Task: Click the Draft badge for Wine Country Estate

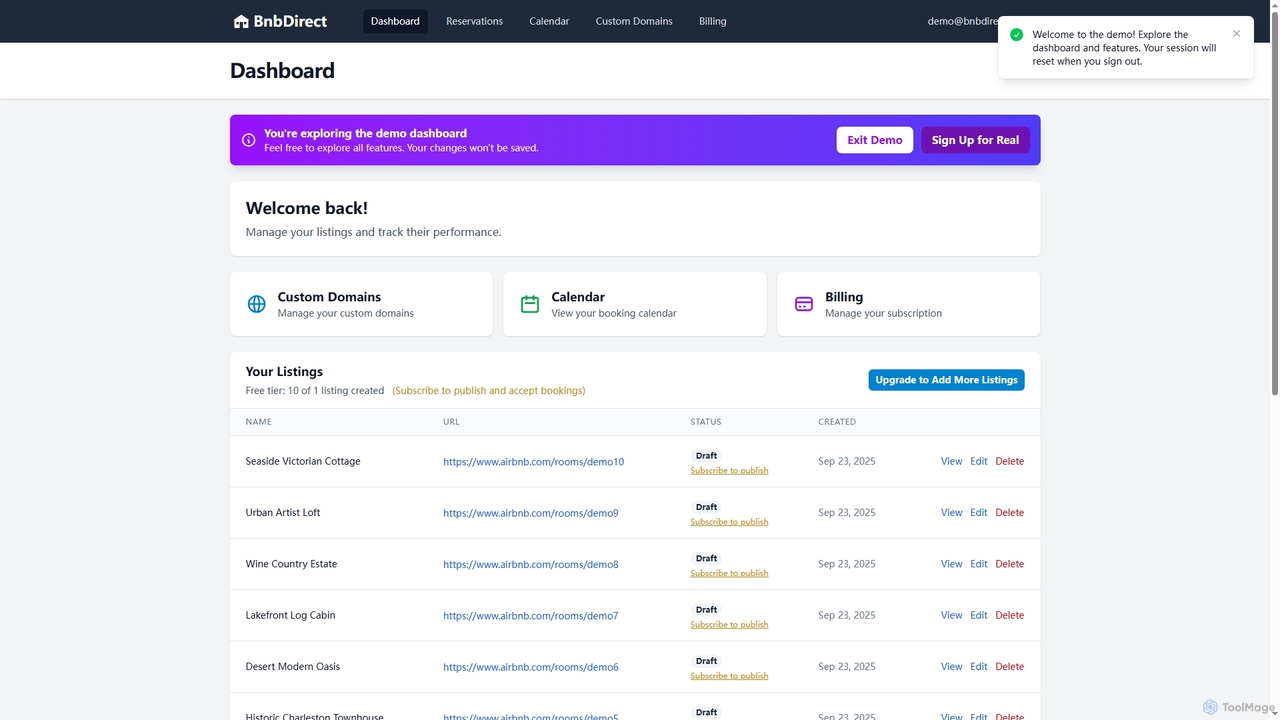Action: coord(707,558)
